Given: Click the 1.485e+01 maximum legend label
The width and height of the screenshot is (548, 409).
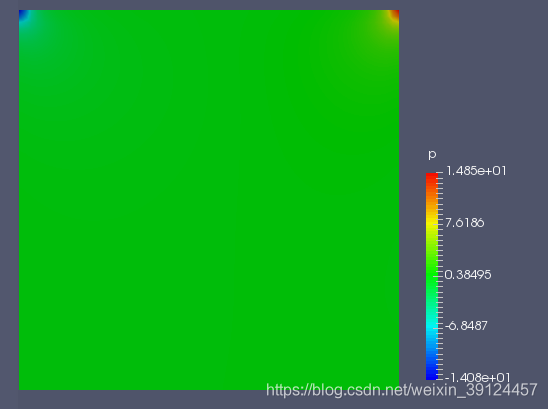Looking at the screenshot, I should pyautogui.click(x=476, y=171).
